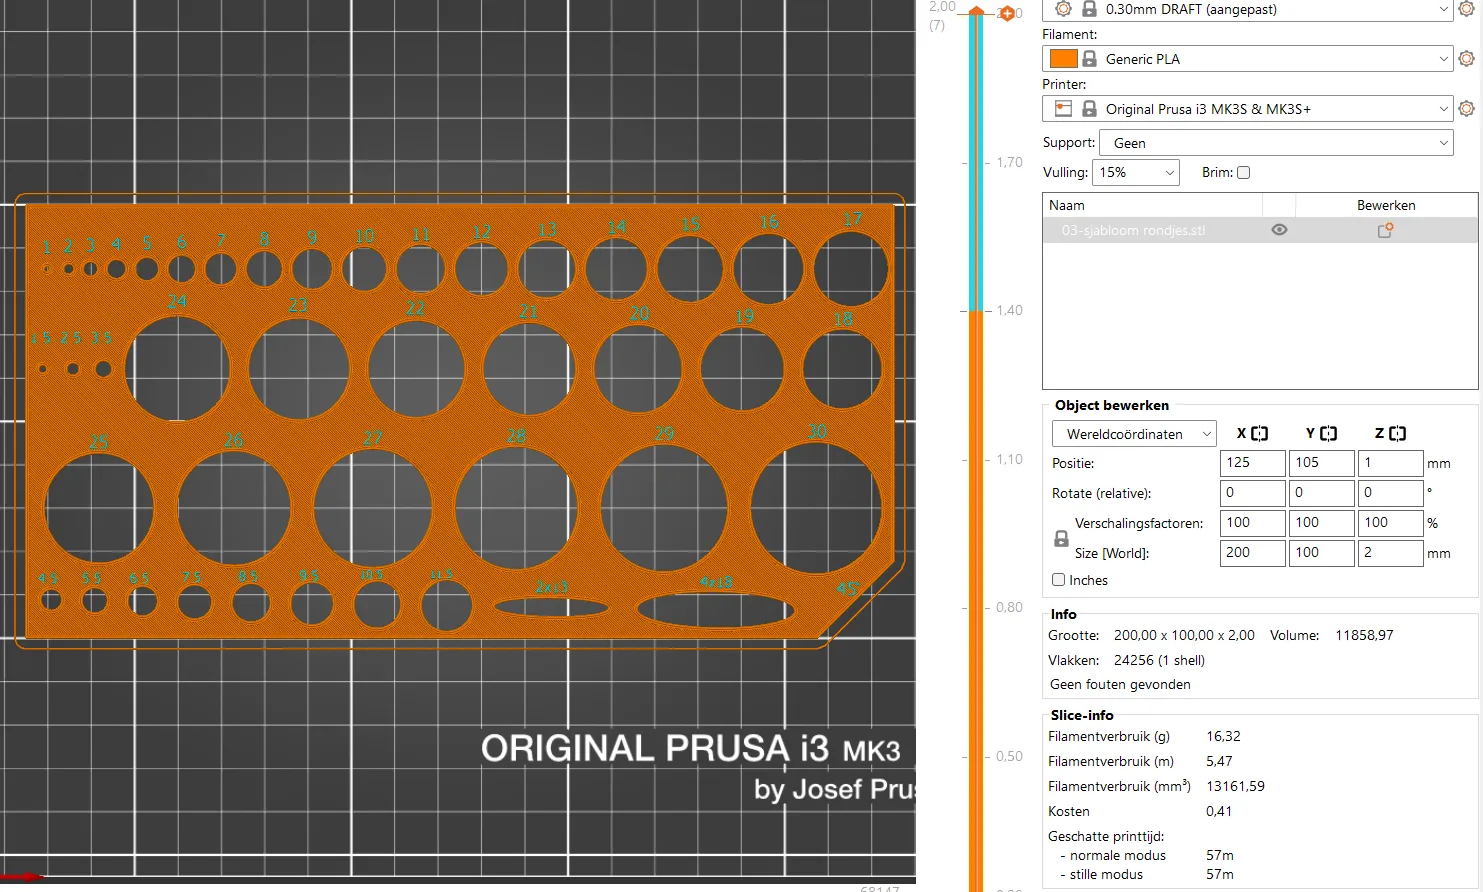Click the printer bed icon in printer selector
Viewport: 1483px width, 892px height.
click(1062, 108)
